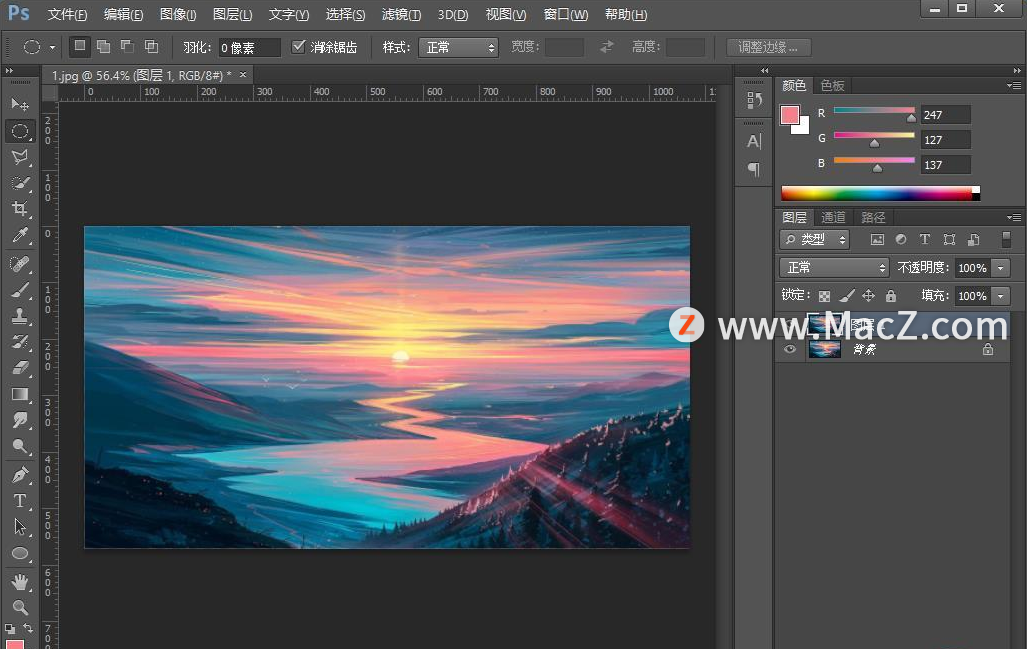Screen dimensions: 1027x649
Task: Open the Paragraph panel icon
Action: [754, 169]
